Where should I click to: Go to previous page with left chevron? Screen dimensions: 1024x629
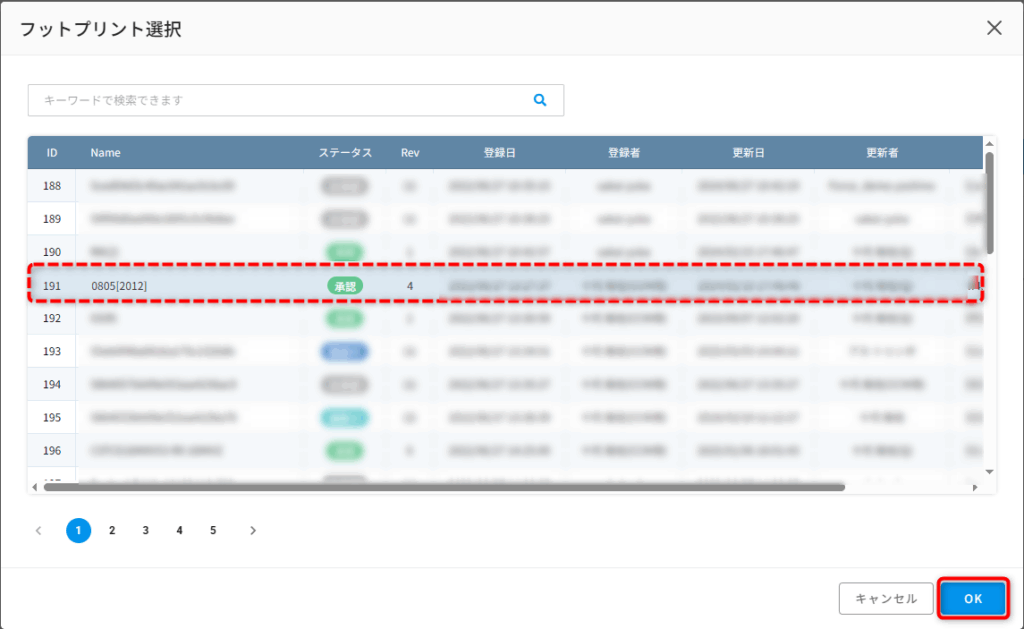39,530
